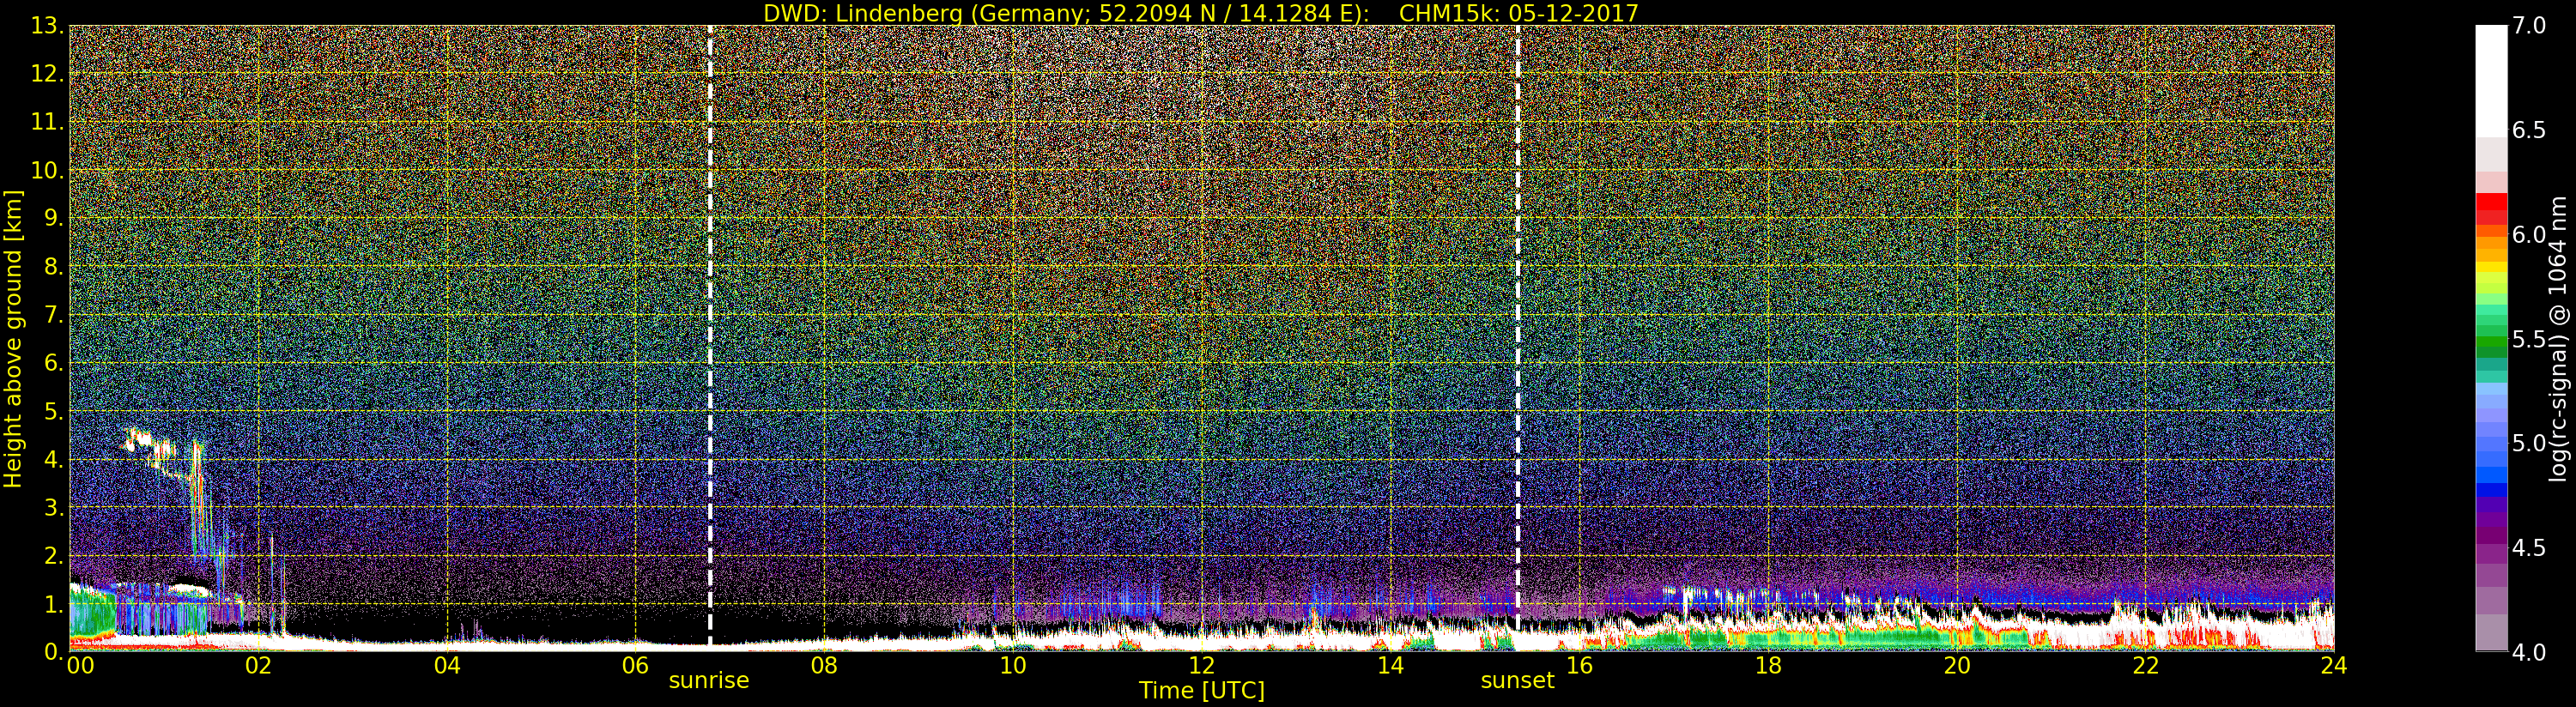This screenshot has width=2576, height=707.
Task: Click the white cloud echo near 4.5 km
Action: click(141, 438)
